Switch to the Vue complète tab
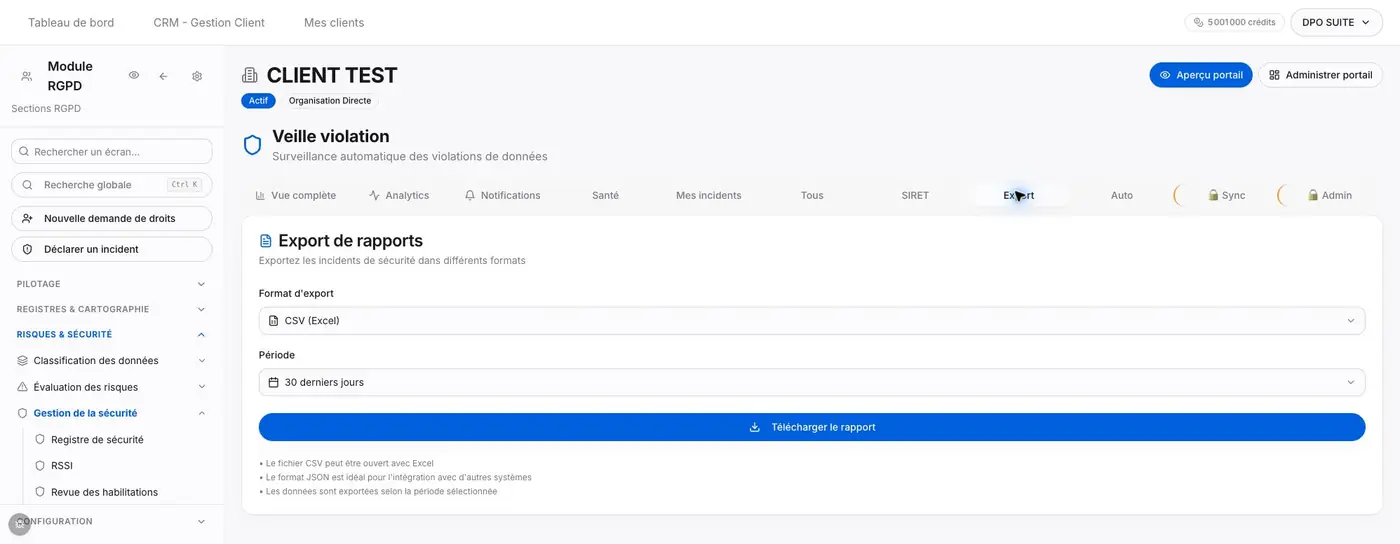1400x544 pixels. point(296,195)
